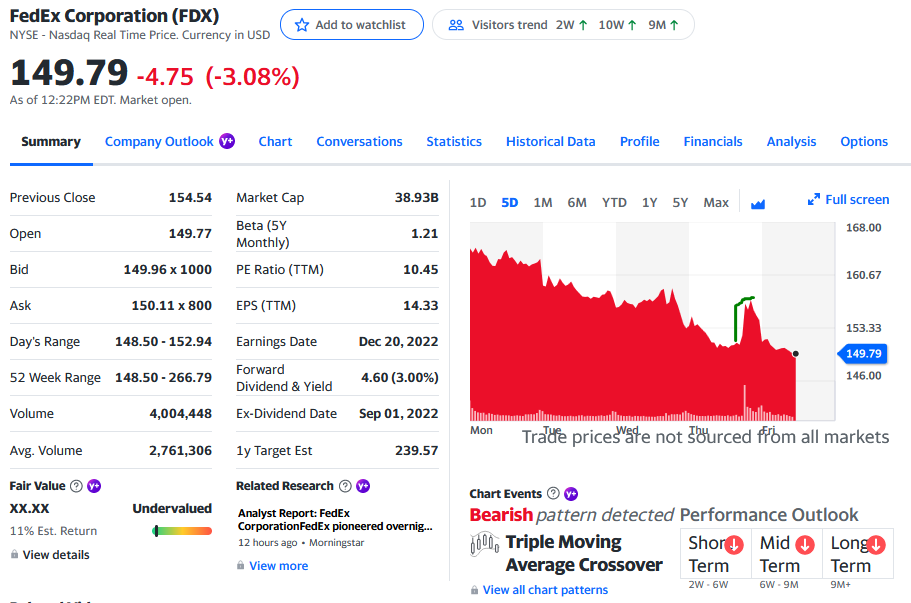Click the Y+ badge next to Related Research
This screenshot has width=911, height=603.
(x=363, y=486)
